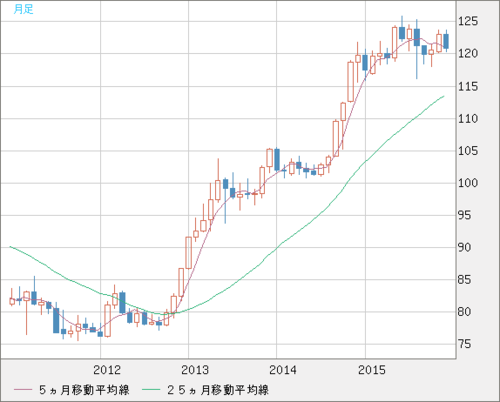The height and width of the screenshot is (402, 500).
Task: Click the 95 price axis label
Action: point(464,215)
